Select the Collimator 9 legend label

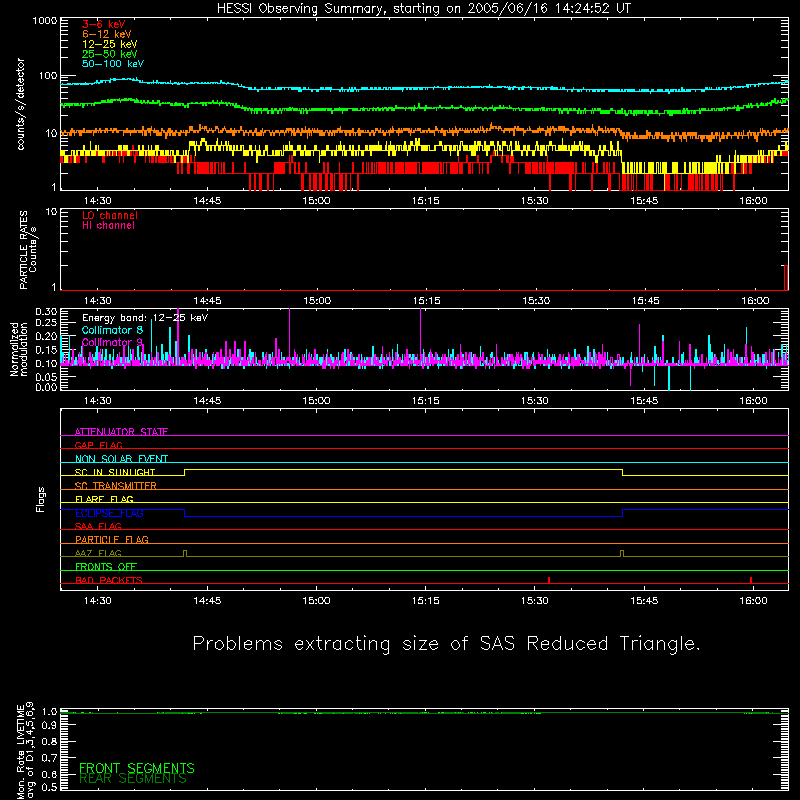coord(112,342)
